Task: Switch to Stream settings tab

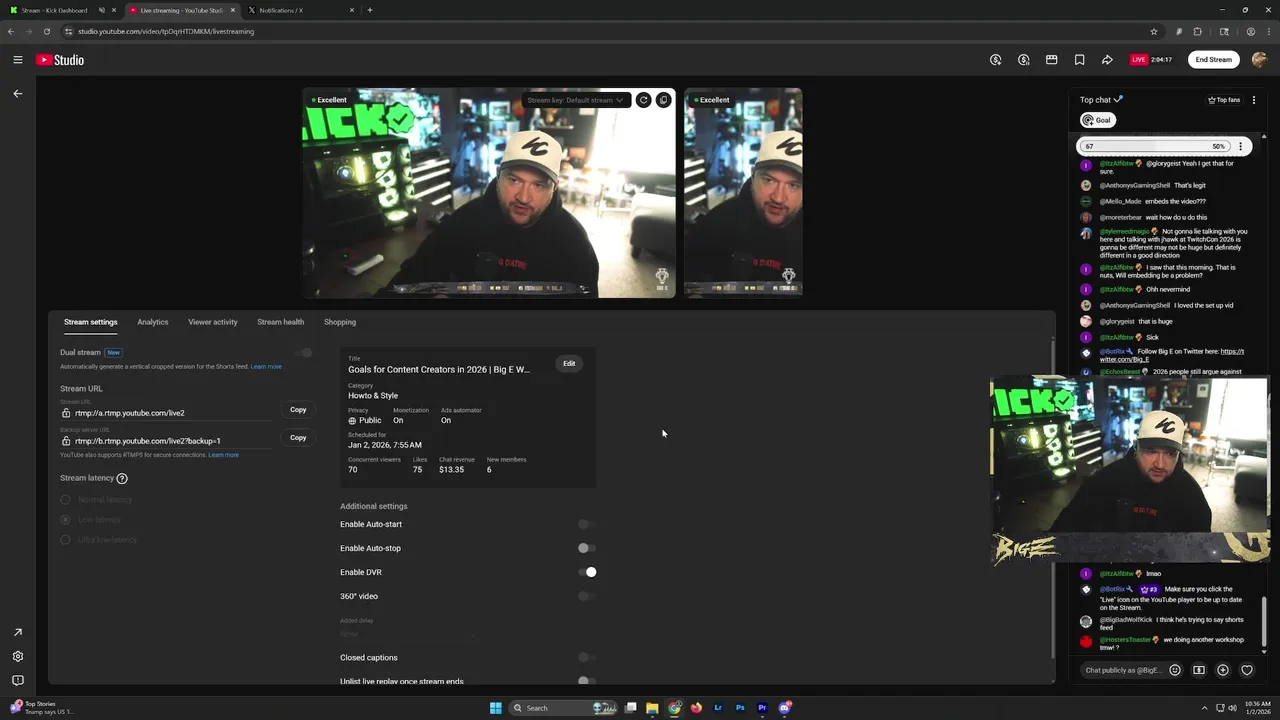Action: click(91, 322)
